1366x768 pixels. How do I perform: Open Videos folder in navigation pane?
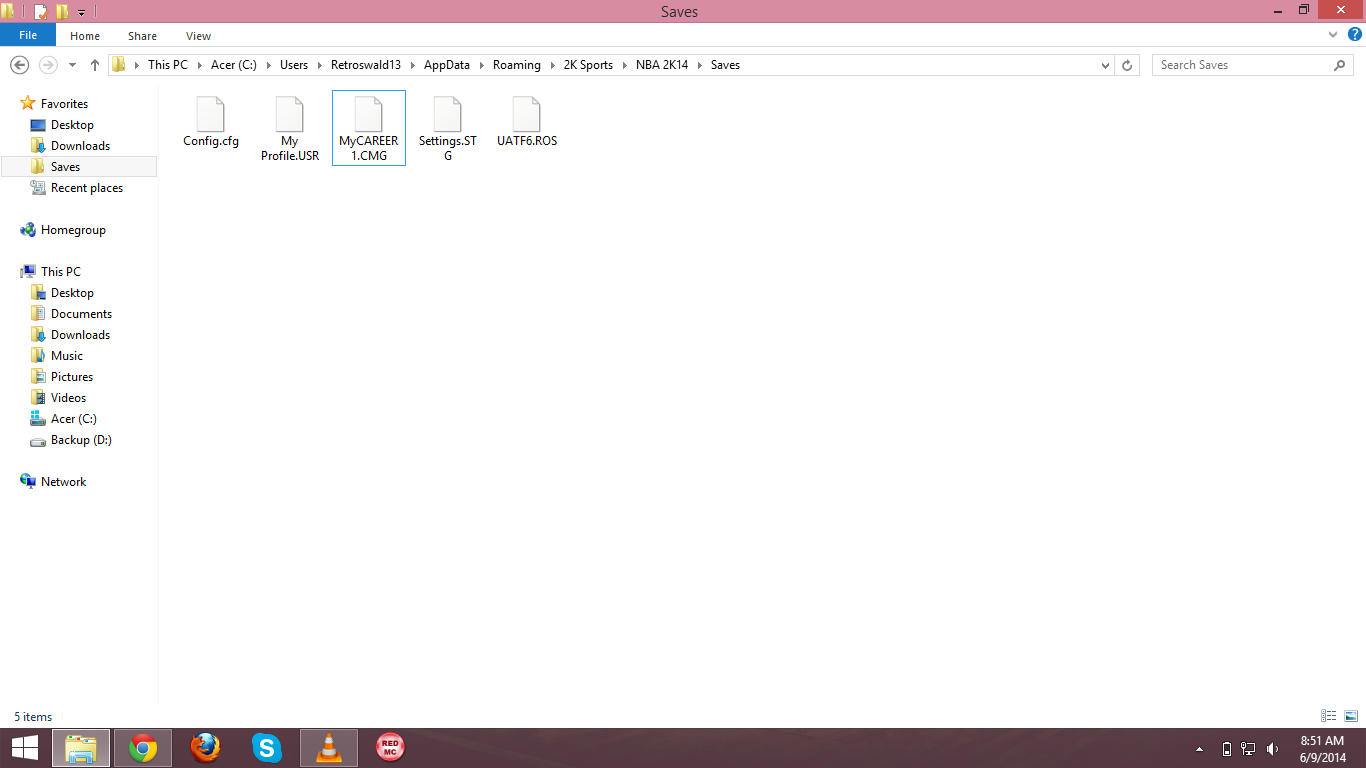(68, 398)
